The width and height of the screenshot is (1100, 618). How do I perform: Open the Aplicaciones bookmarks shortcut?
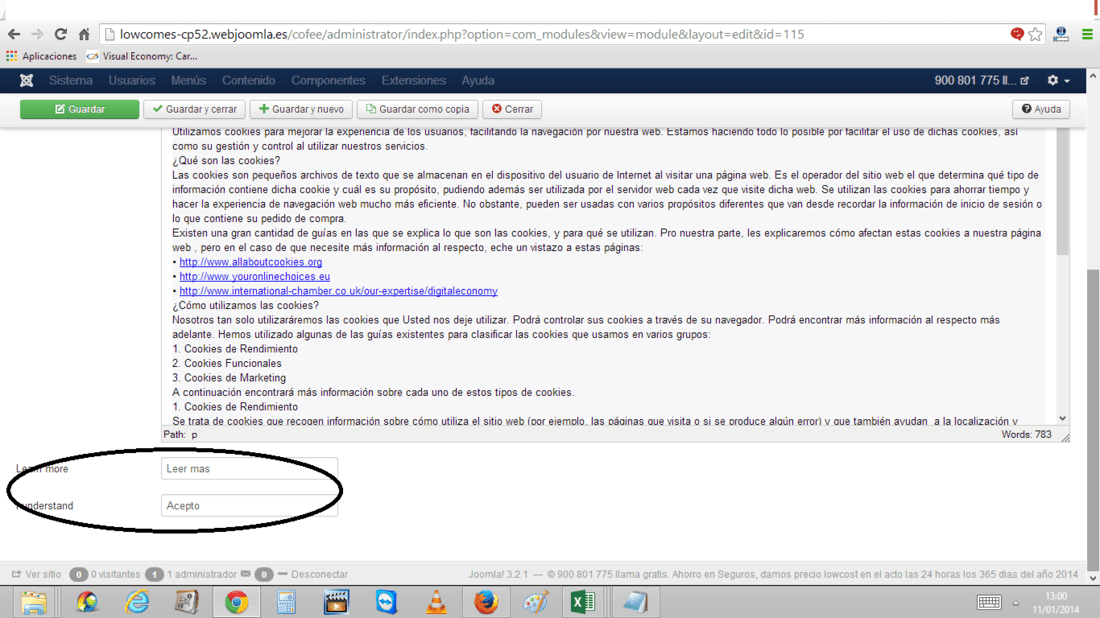click(x=41, y=56)
